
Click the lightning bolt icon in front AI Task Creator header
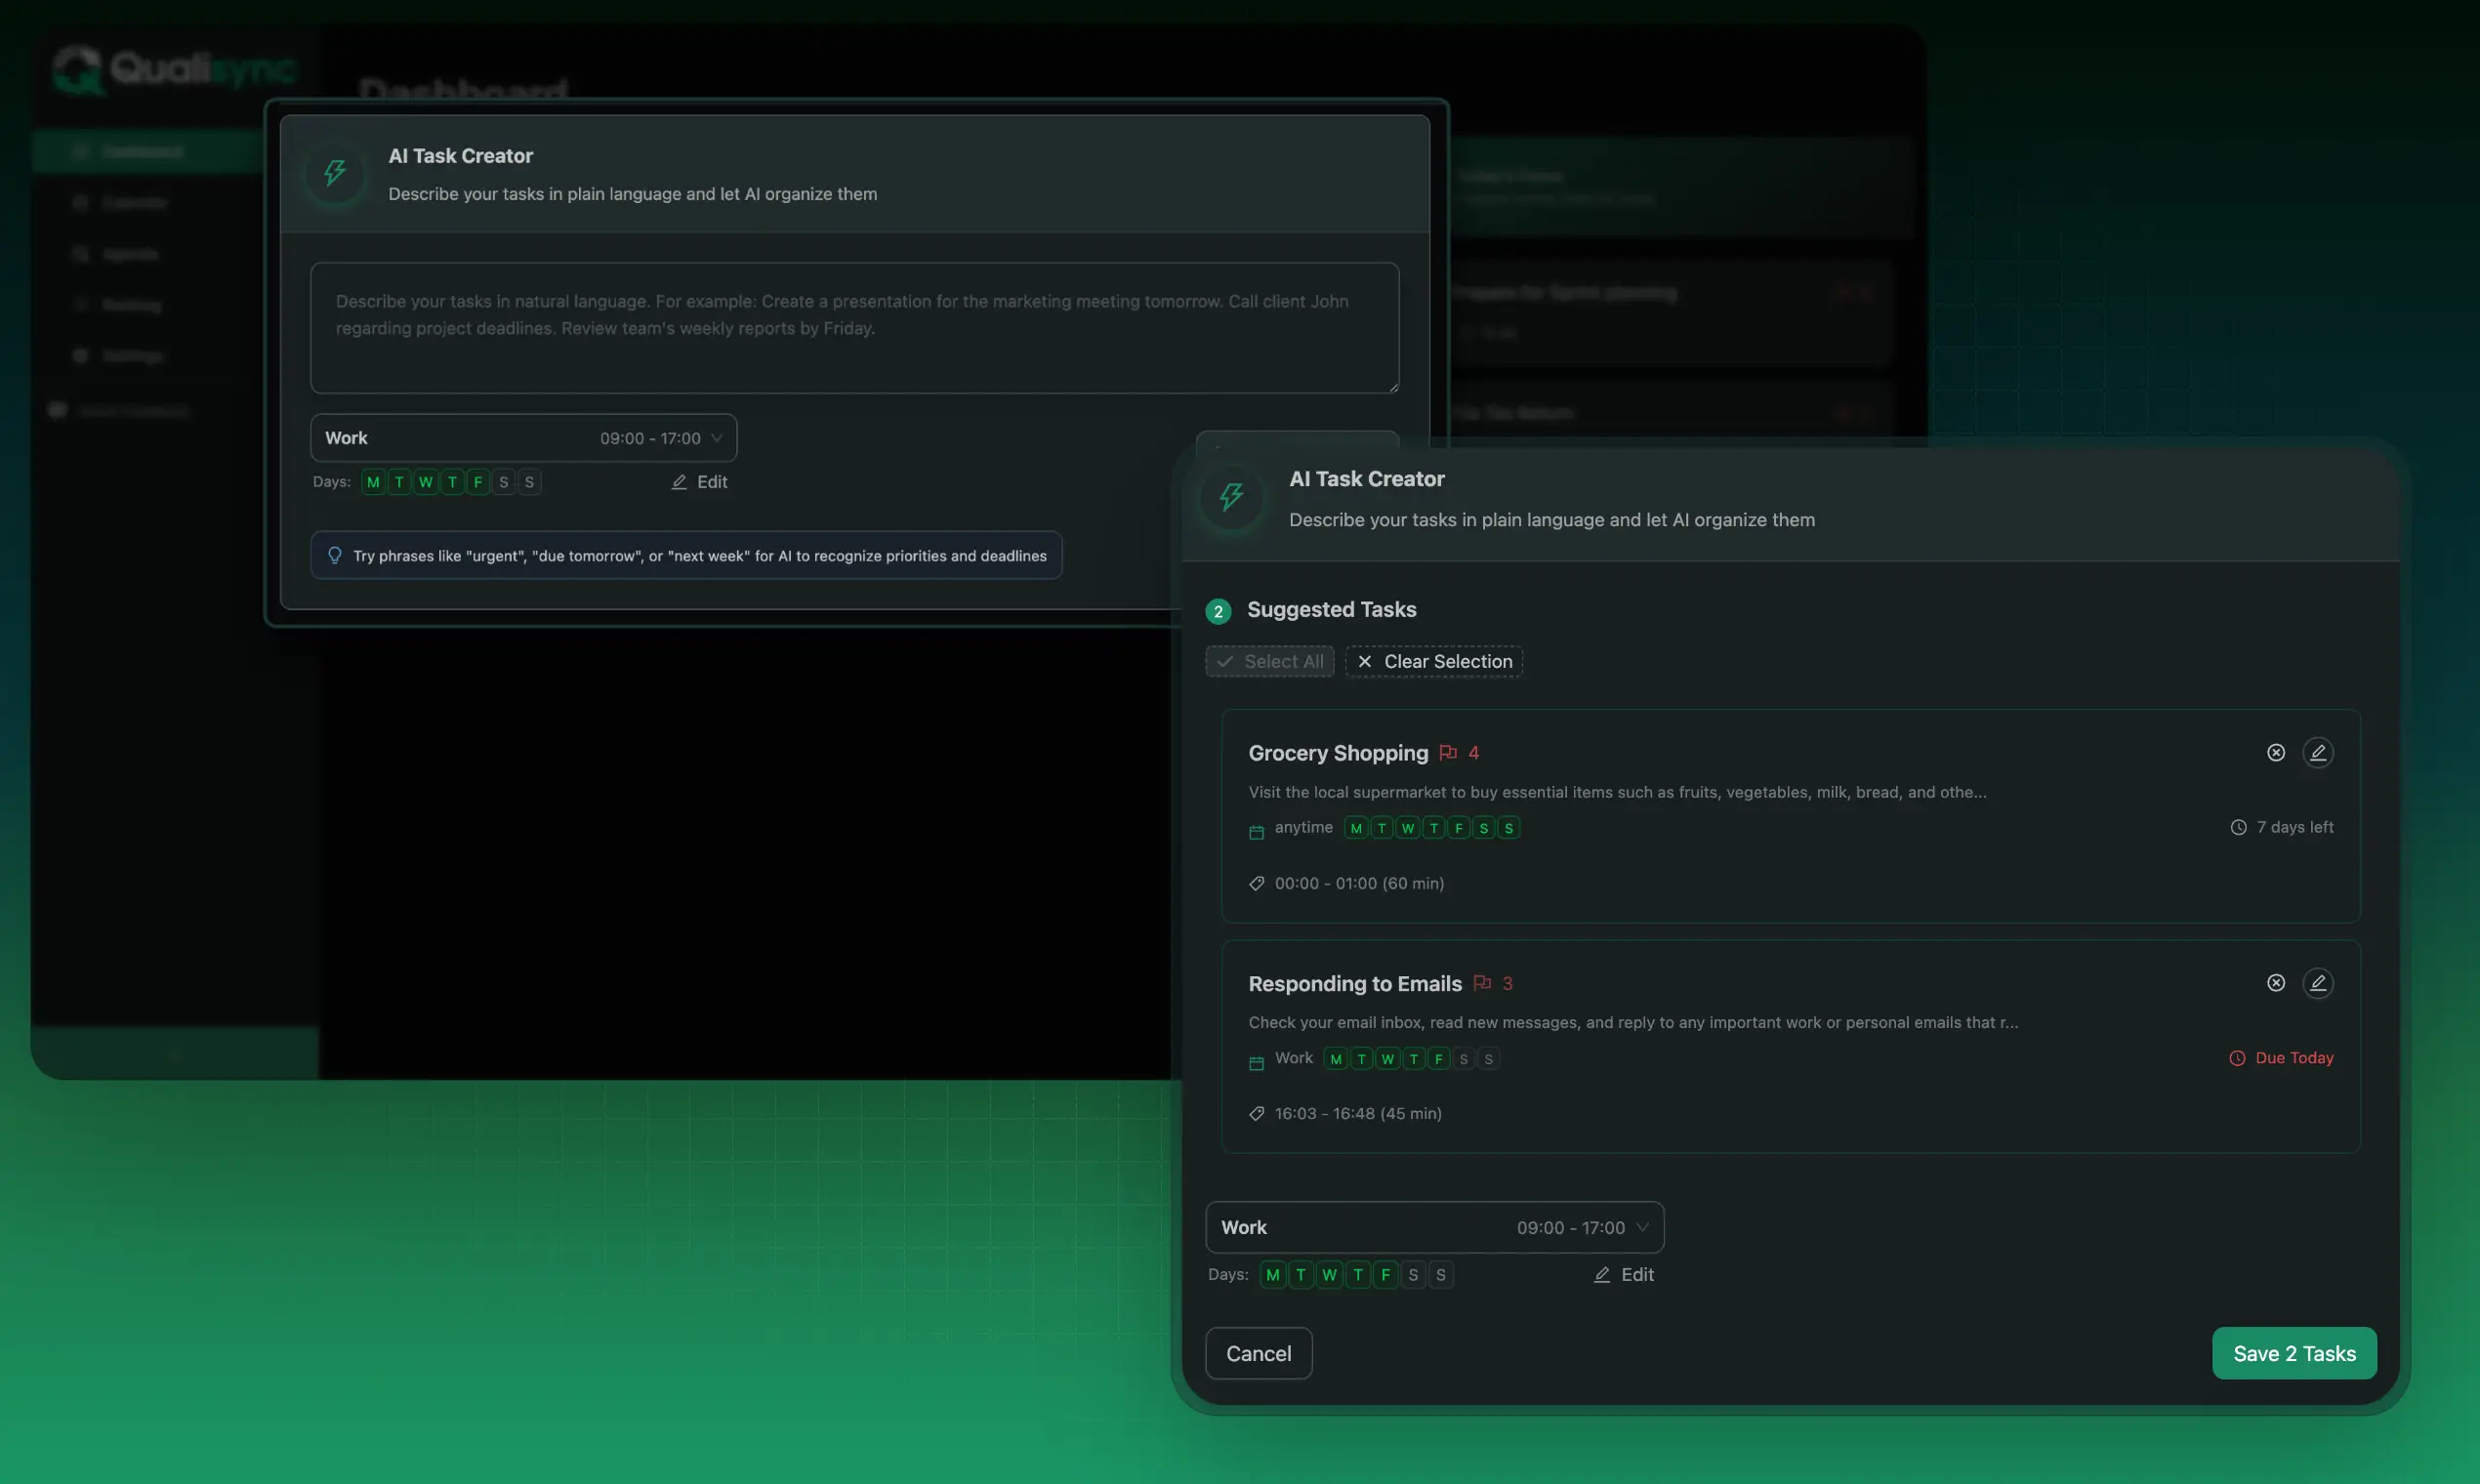pyautogui.click(x=1232, y=497)
